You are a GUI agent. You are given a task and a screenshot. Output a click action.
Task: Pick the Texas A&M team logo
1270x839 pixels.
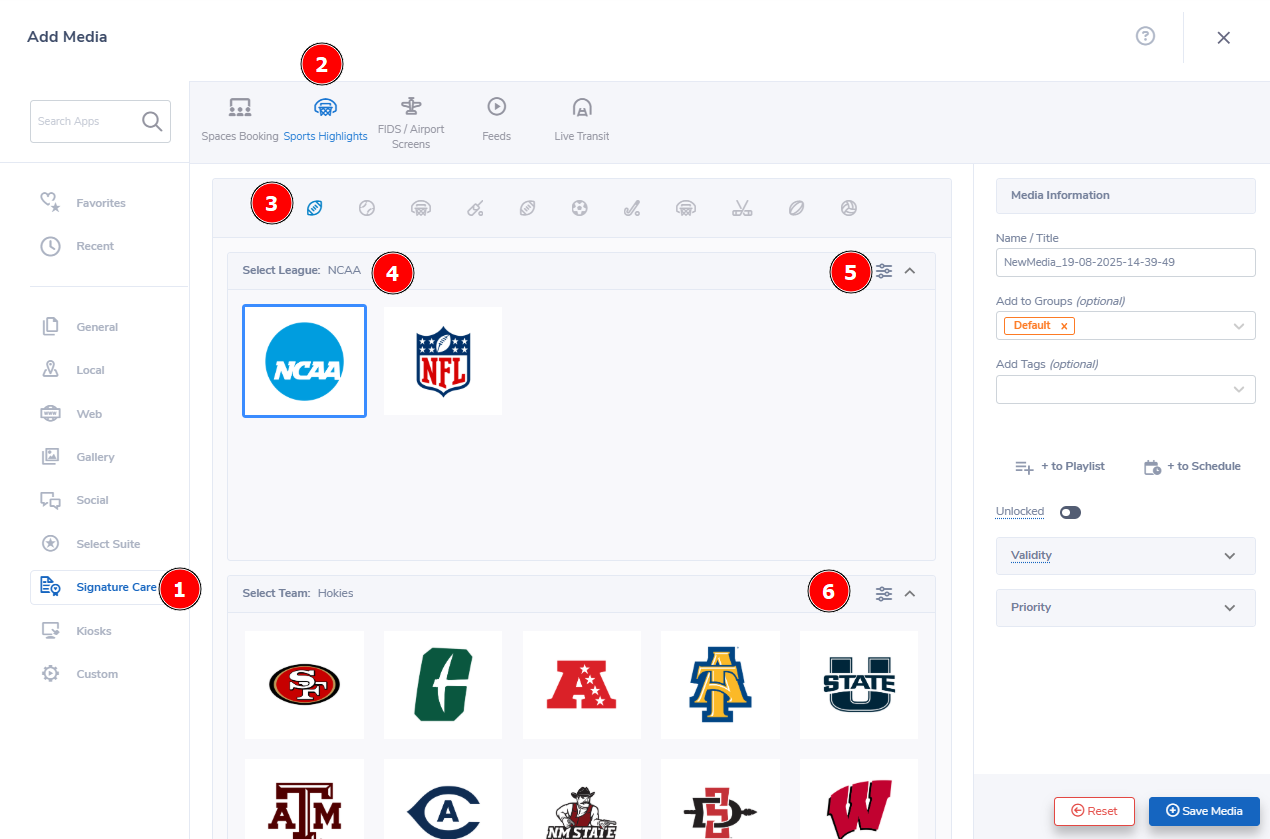click(304, 799)
